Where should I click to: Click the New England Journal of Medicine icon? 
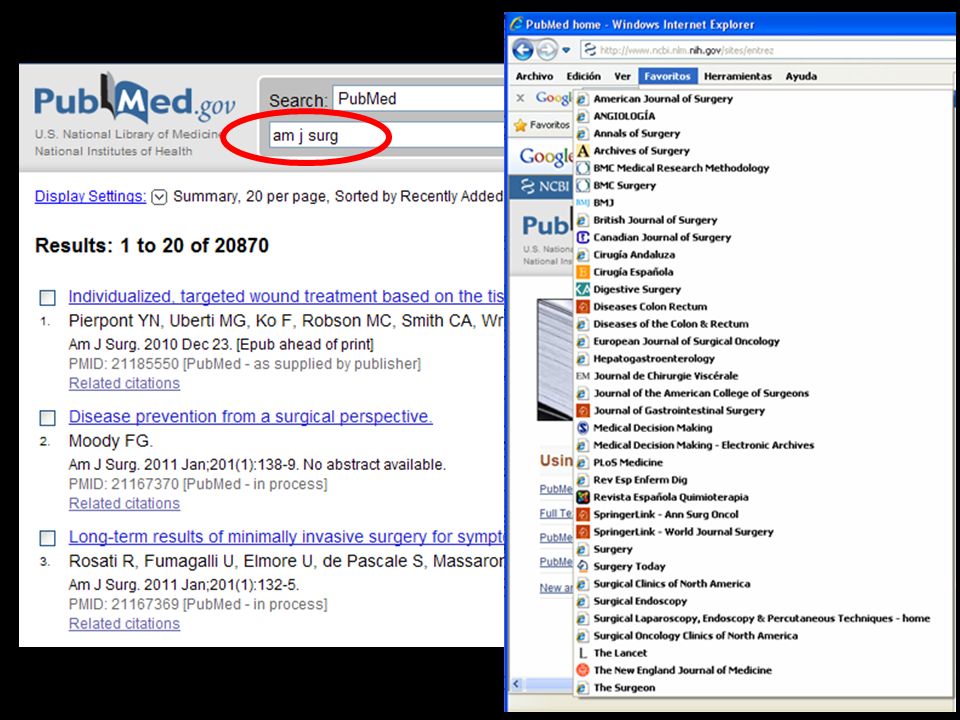[x=583, y=670]
